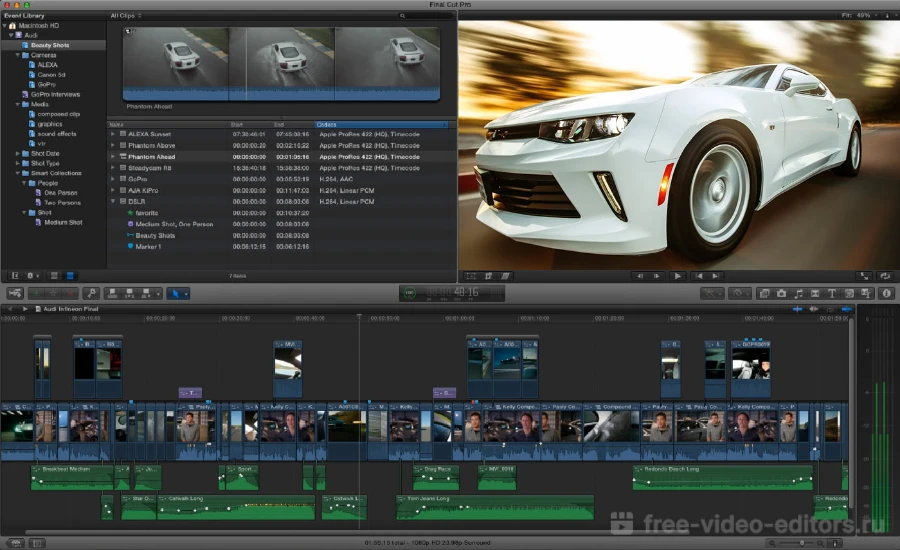Image resolution: width=900 pixels, height=550 pixels.
Task: Select the Phantom Above clip row
Action: pyautogui.click(x=281, y=146)
